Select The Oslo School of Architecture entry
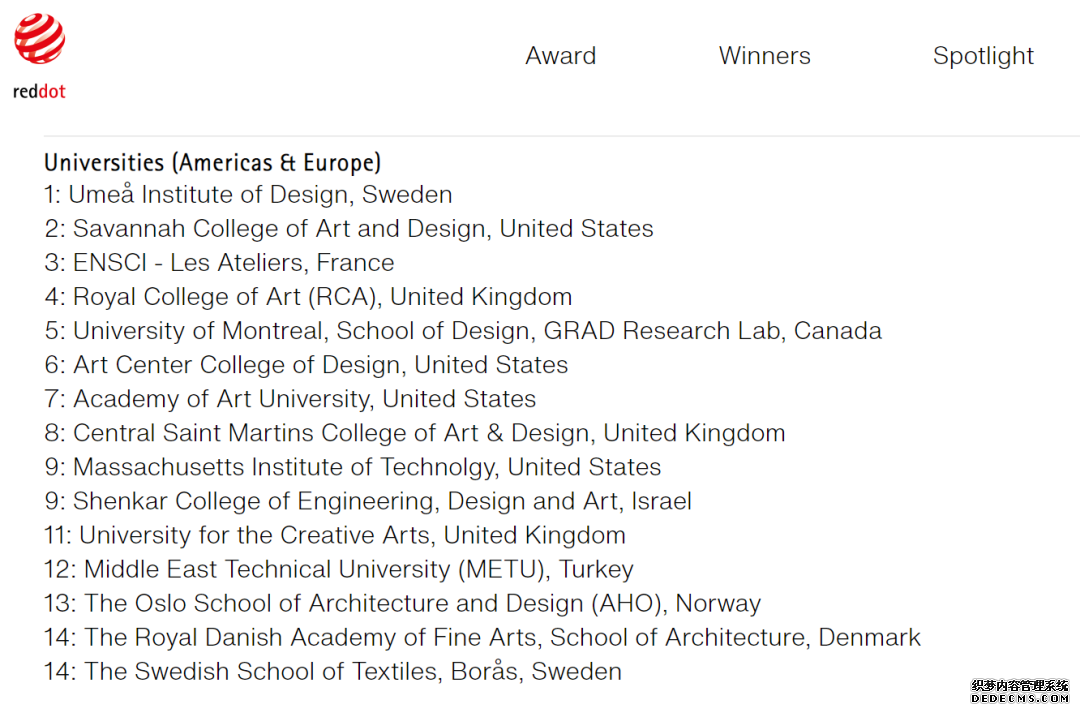Image resolution: width=1080 pixels, height=713 pixels. pyautogui.click(x=402, y=603)
